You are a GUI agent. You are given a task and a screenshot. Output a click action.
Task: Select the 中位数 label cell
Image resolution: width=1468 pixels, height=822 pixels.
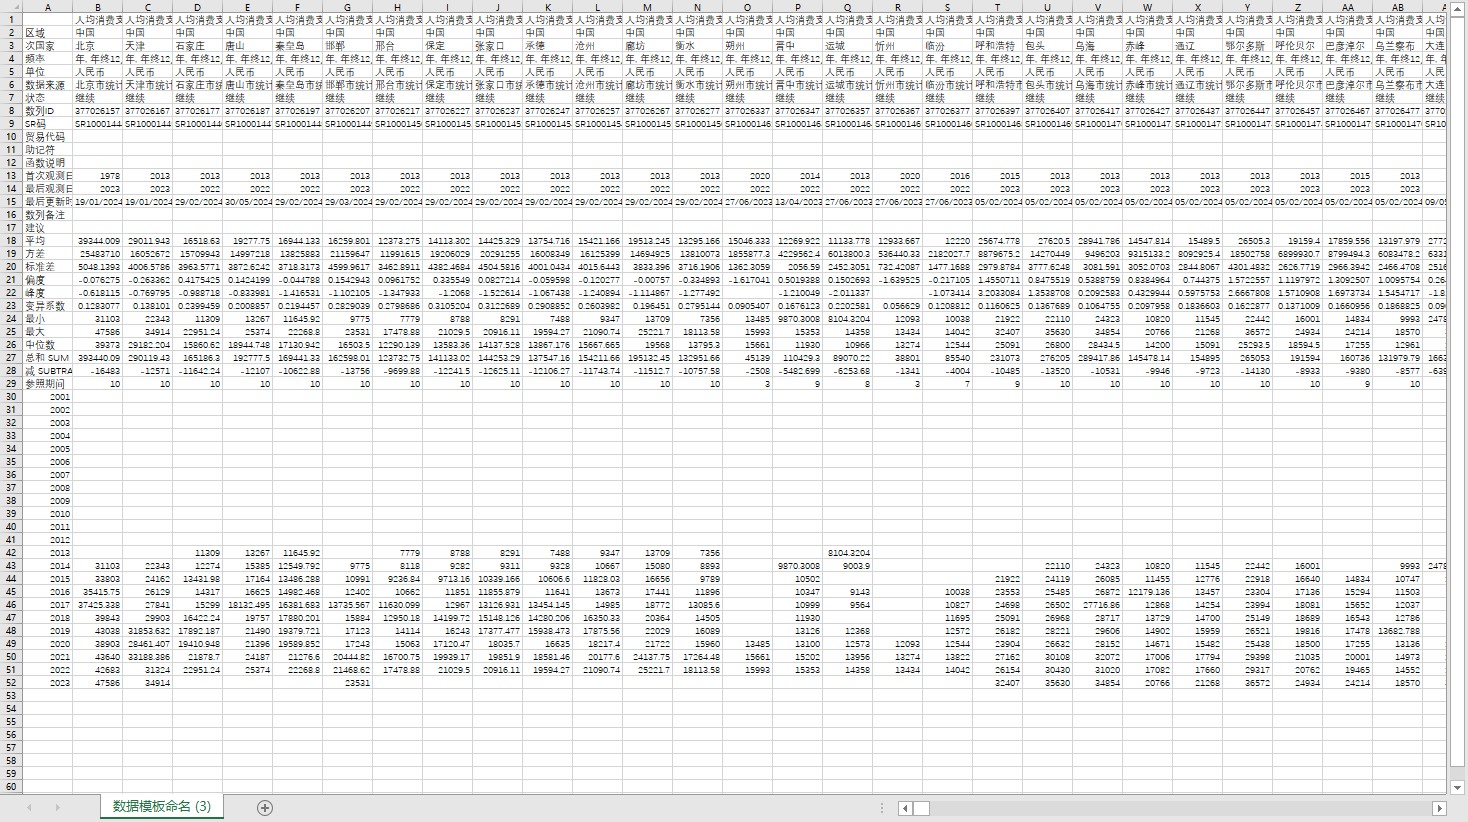47,345
